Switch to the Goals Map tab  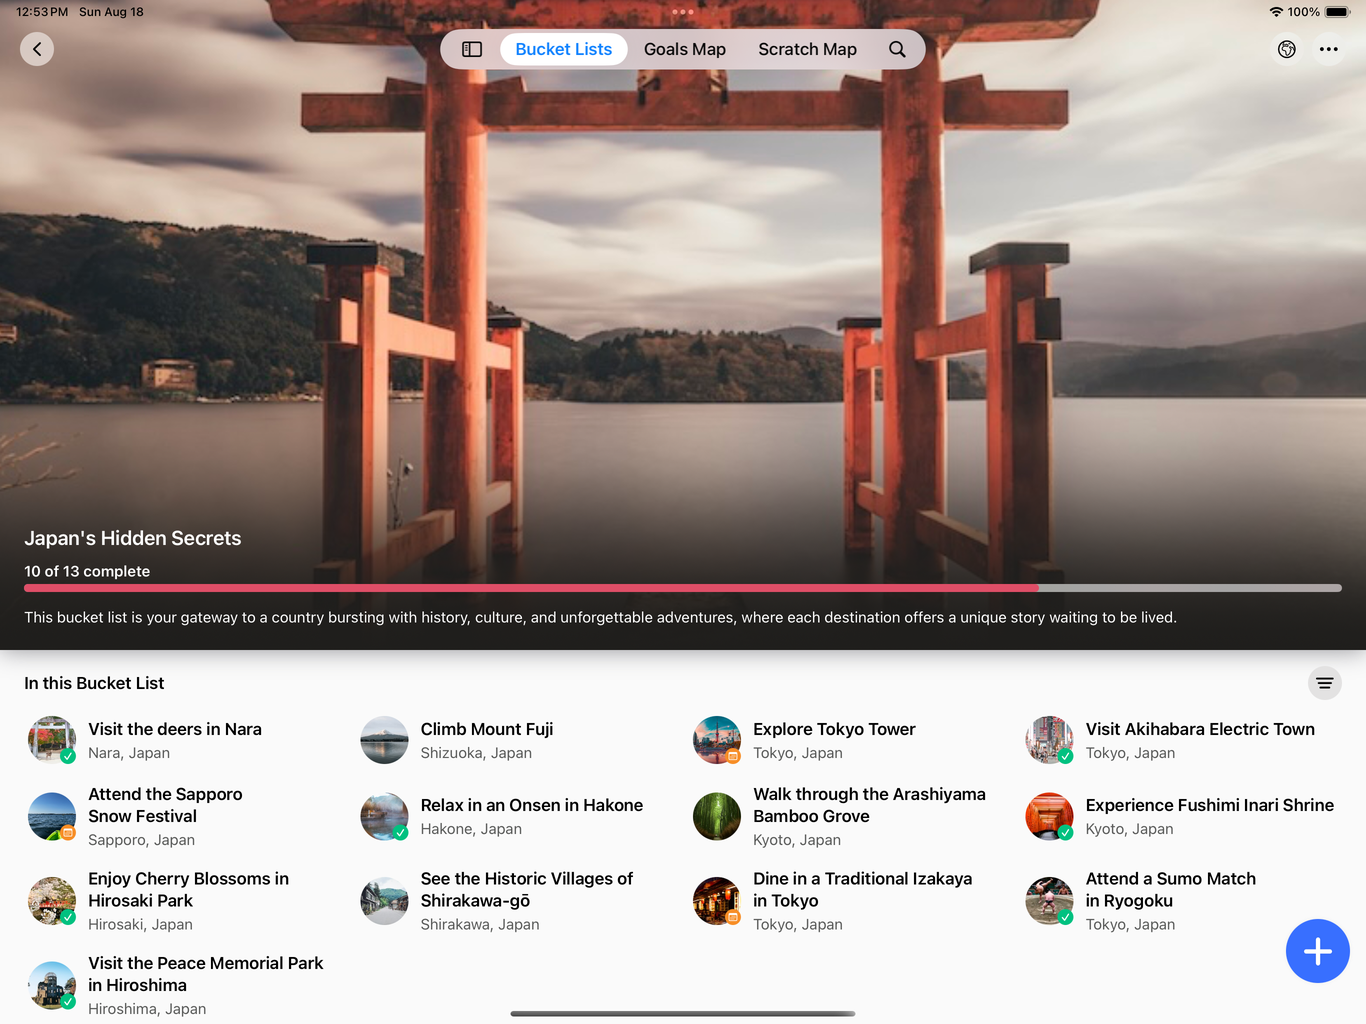684,49
